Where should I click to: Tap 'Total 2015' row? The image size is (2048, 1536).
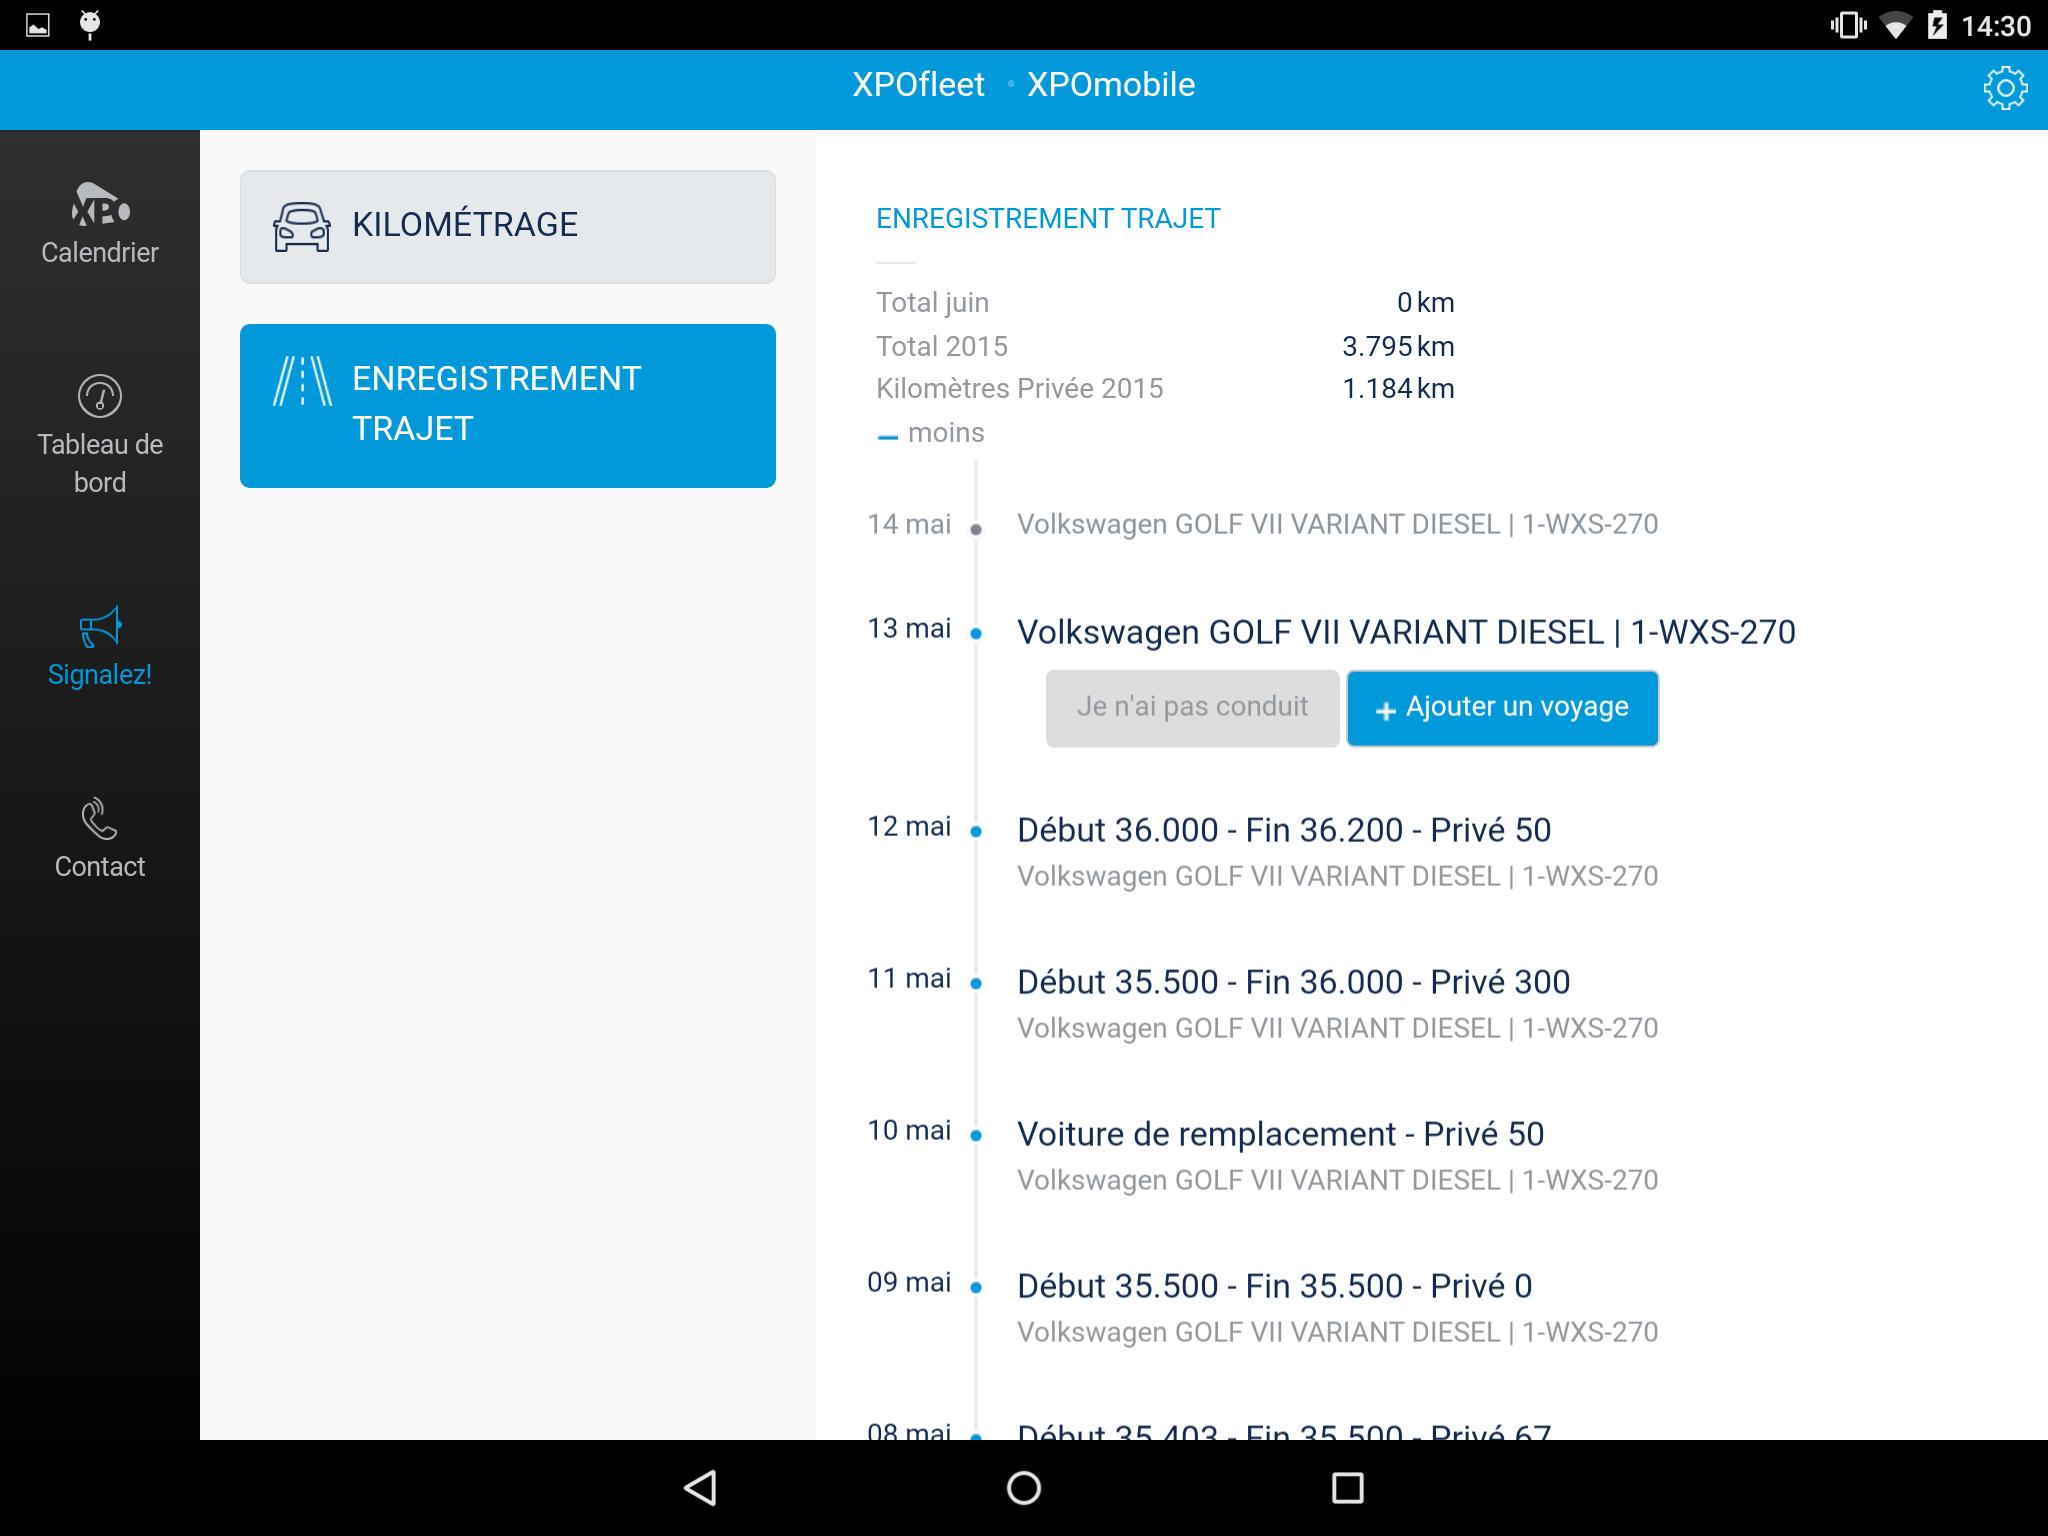click(1165, 346)
